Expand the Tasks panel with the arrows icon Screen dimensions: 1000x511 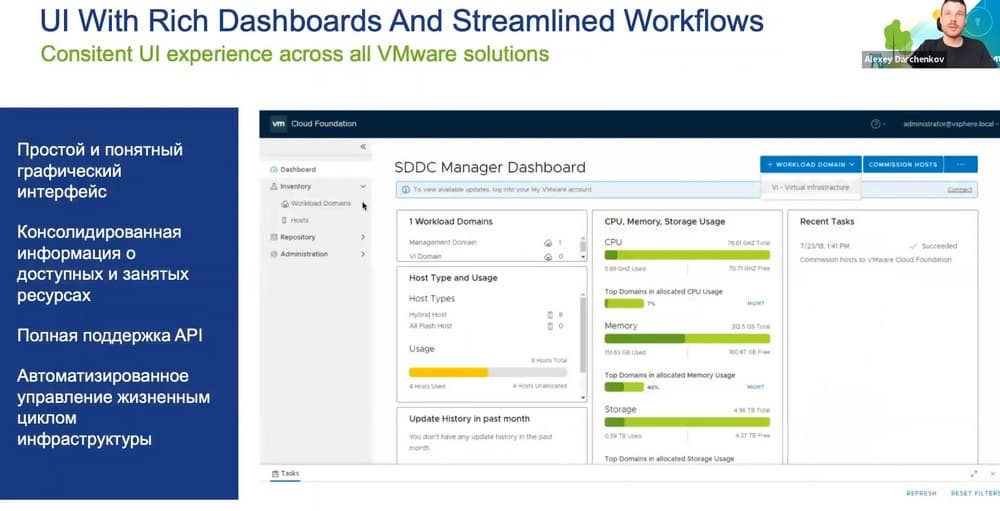[974, 473]
